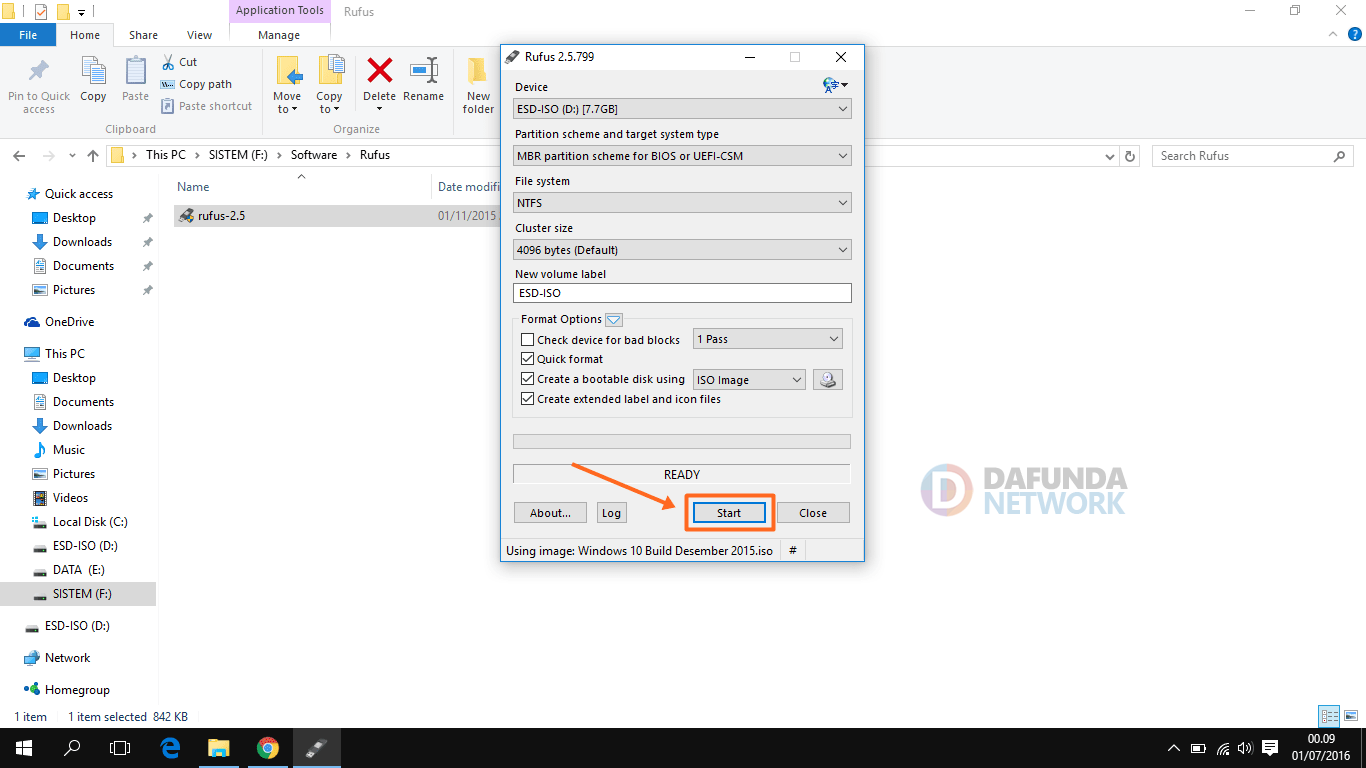Screen dimensions: 1366x768
Task: Click the New volume label text field
Action: click(x=682, y=293)
